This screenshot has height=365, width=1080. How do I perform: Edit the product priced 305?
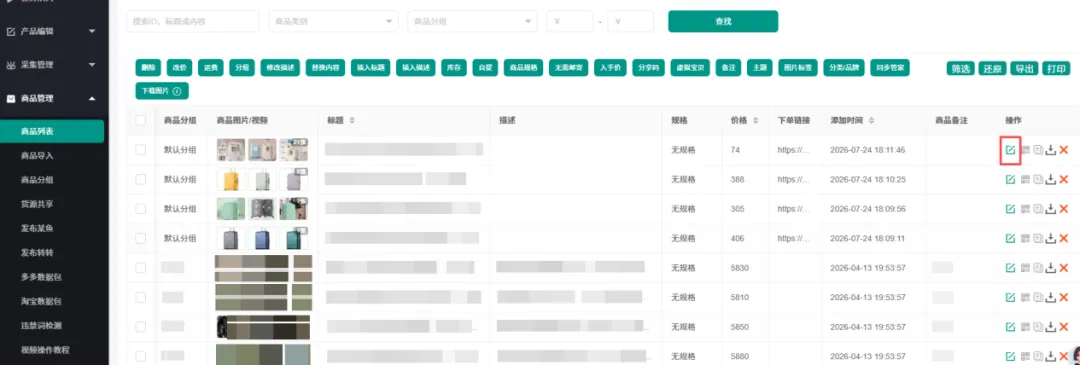[x=1010, y=209]
